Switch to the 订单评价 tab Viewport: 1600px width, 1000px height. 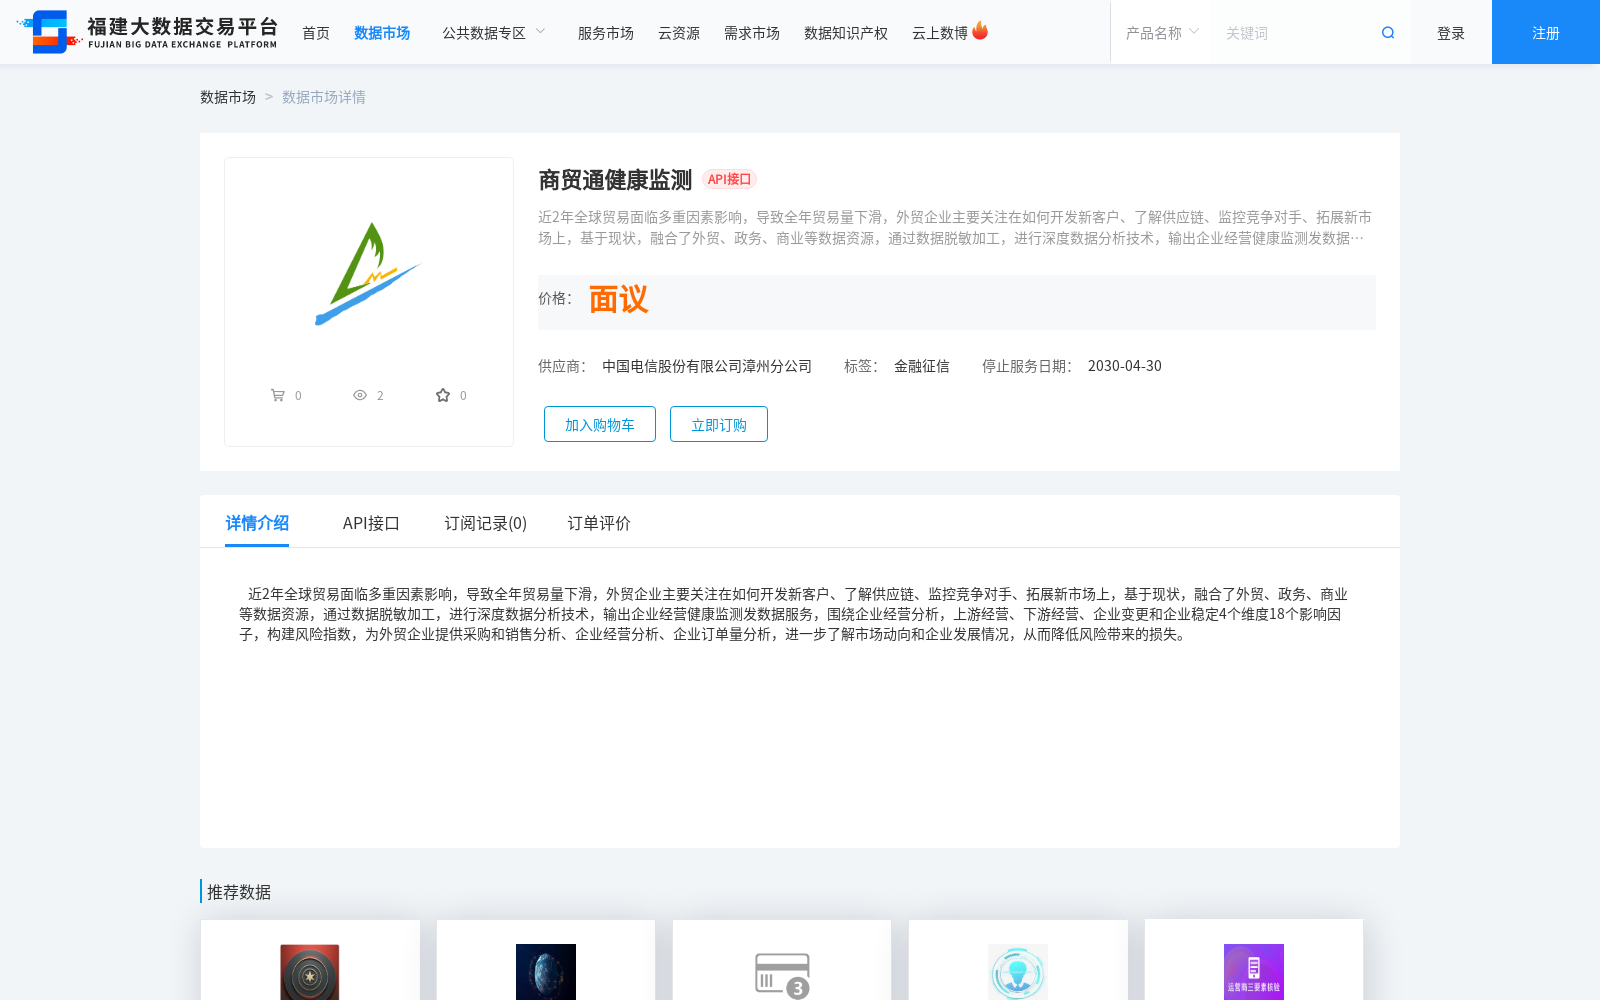[x=599, y=523]
